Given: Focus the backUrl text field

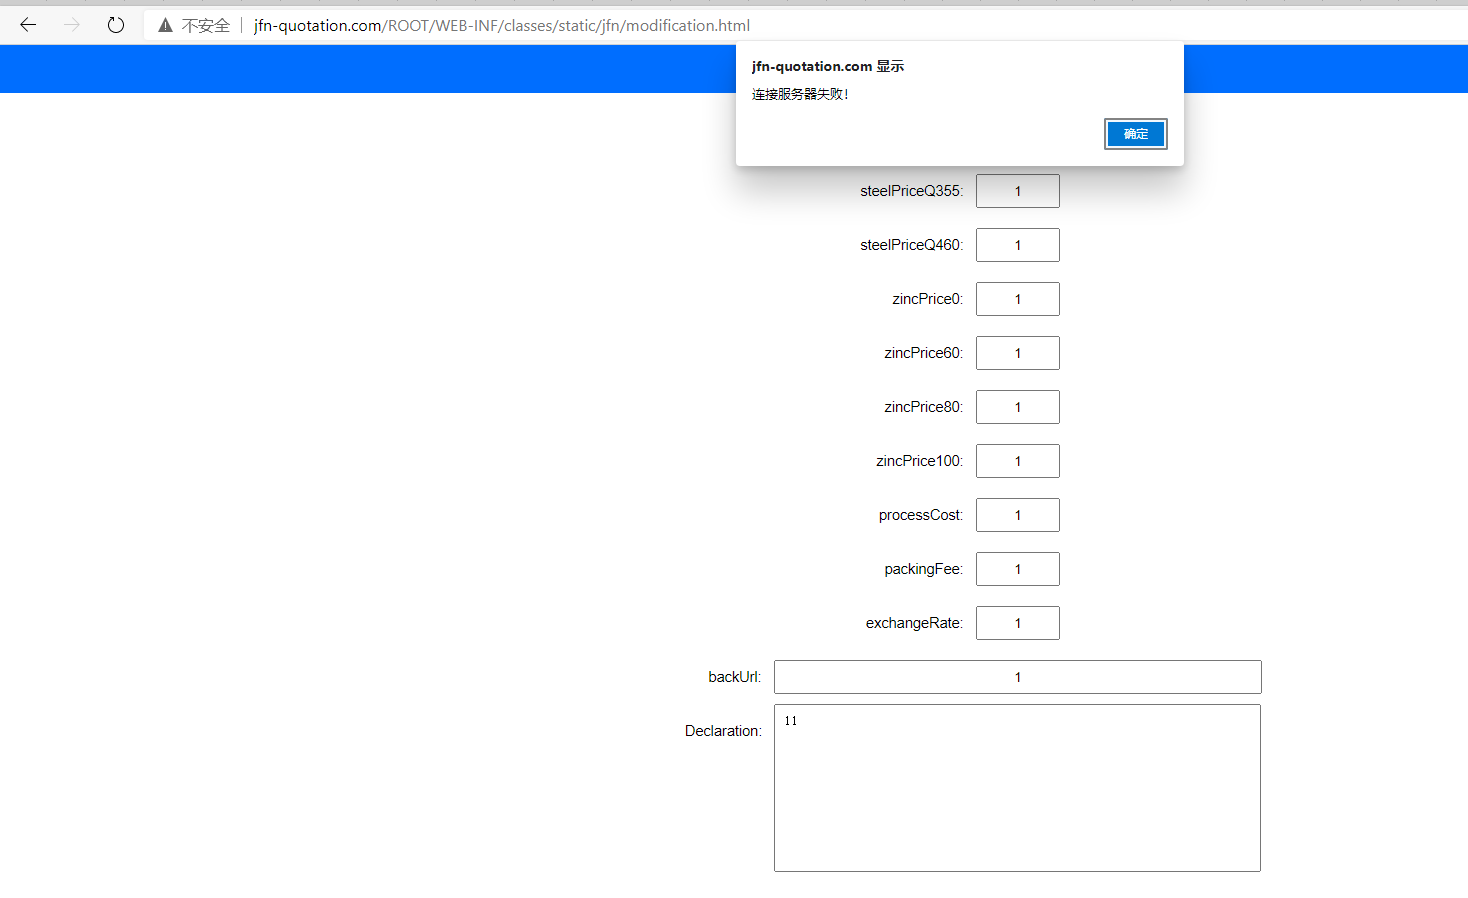Looking at the screenshot, I should (1017, 677).
